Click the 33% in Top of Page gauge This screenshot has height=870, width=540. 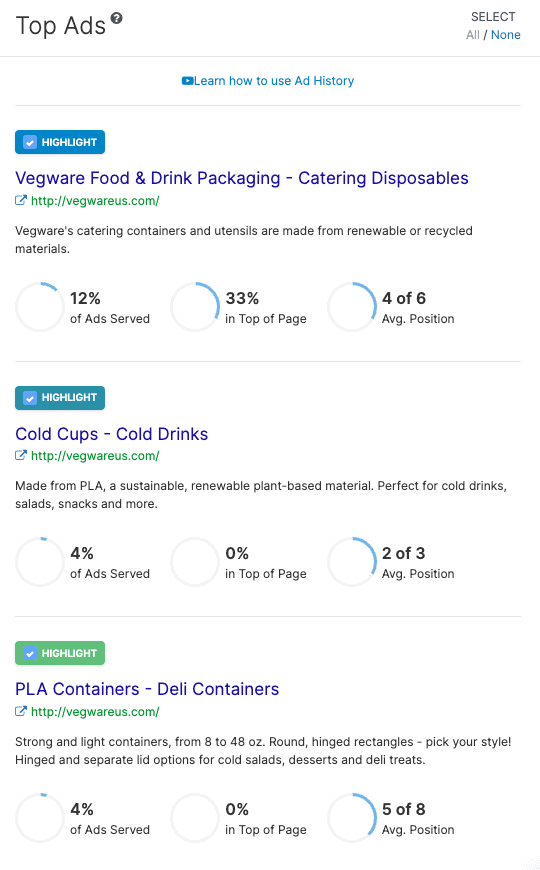pos(195,307)
